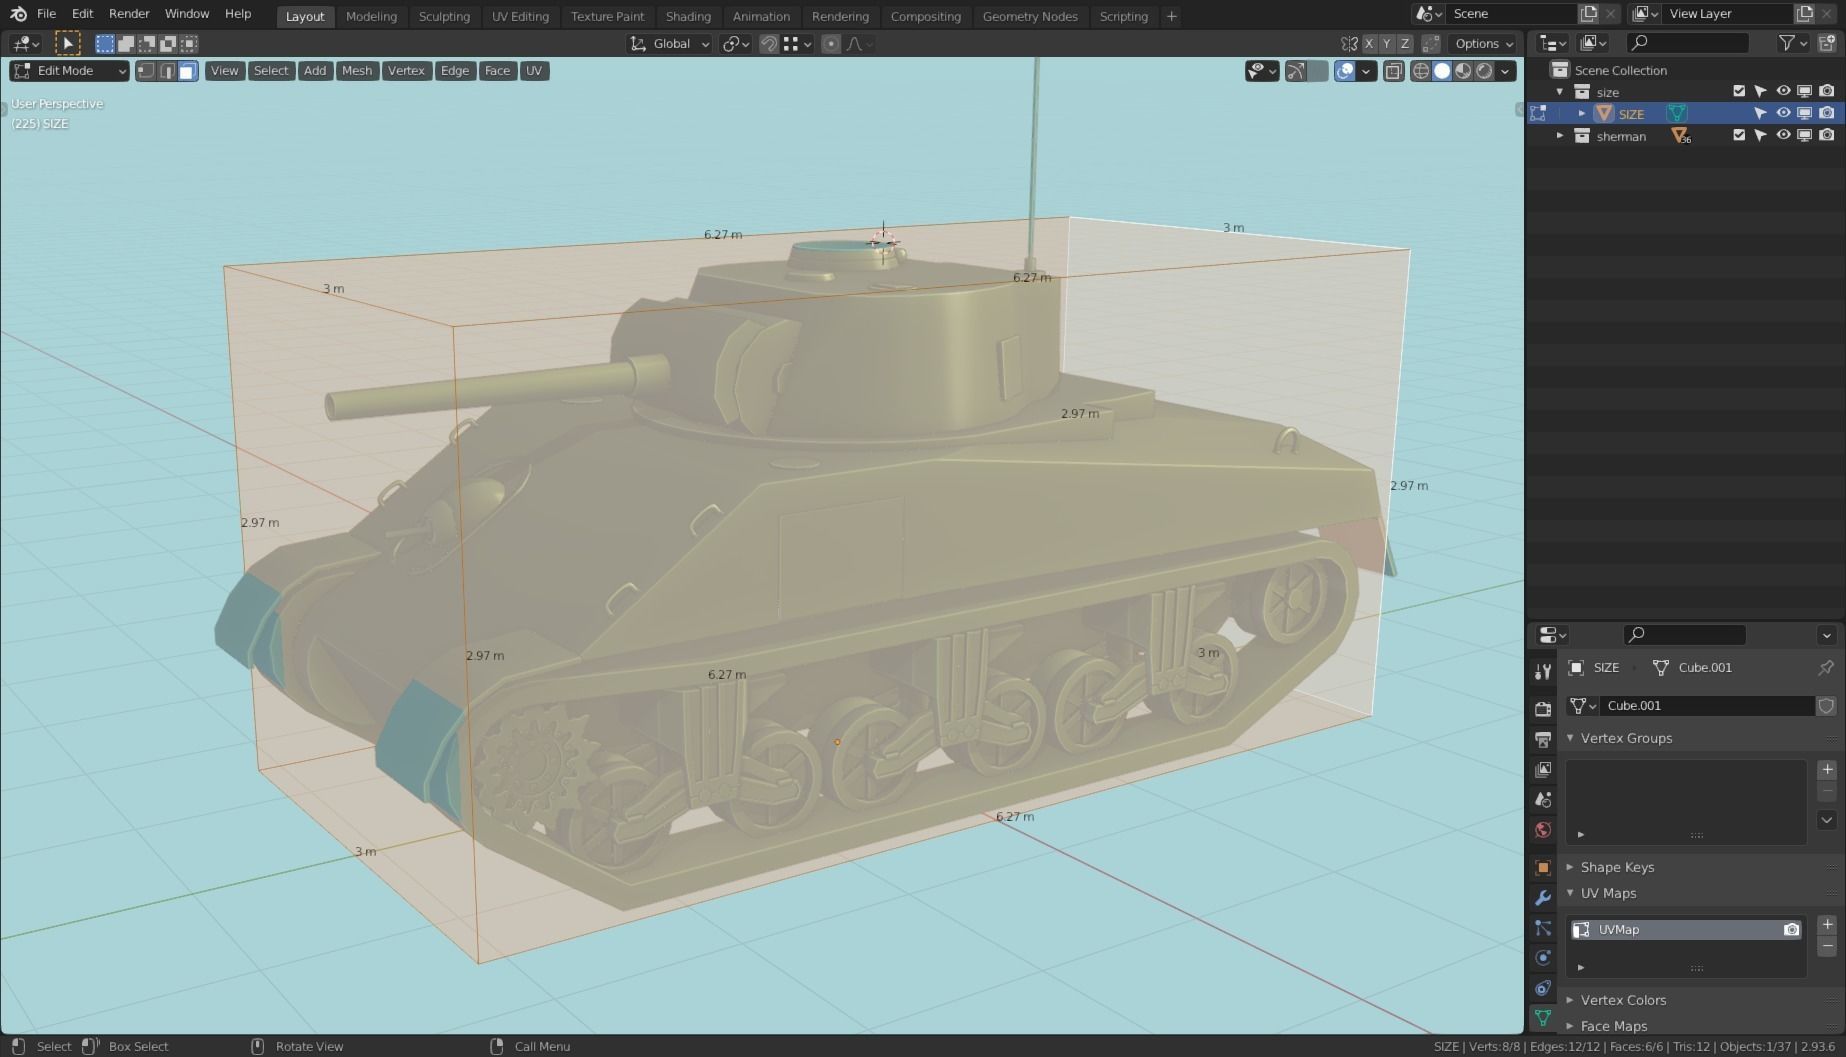Toggle Z axis mesh mirror
Viewport: 1846px width, 1057px height.
point(1405,44)
